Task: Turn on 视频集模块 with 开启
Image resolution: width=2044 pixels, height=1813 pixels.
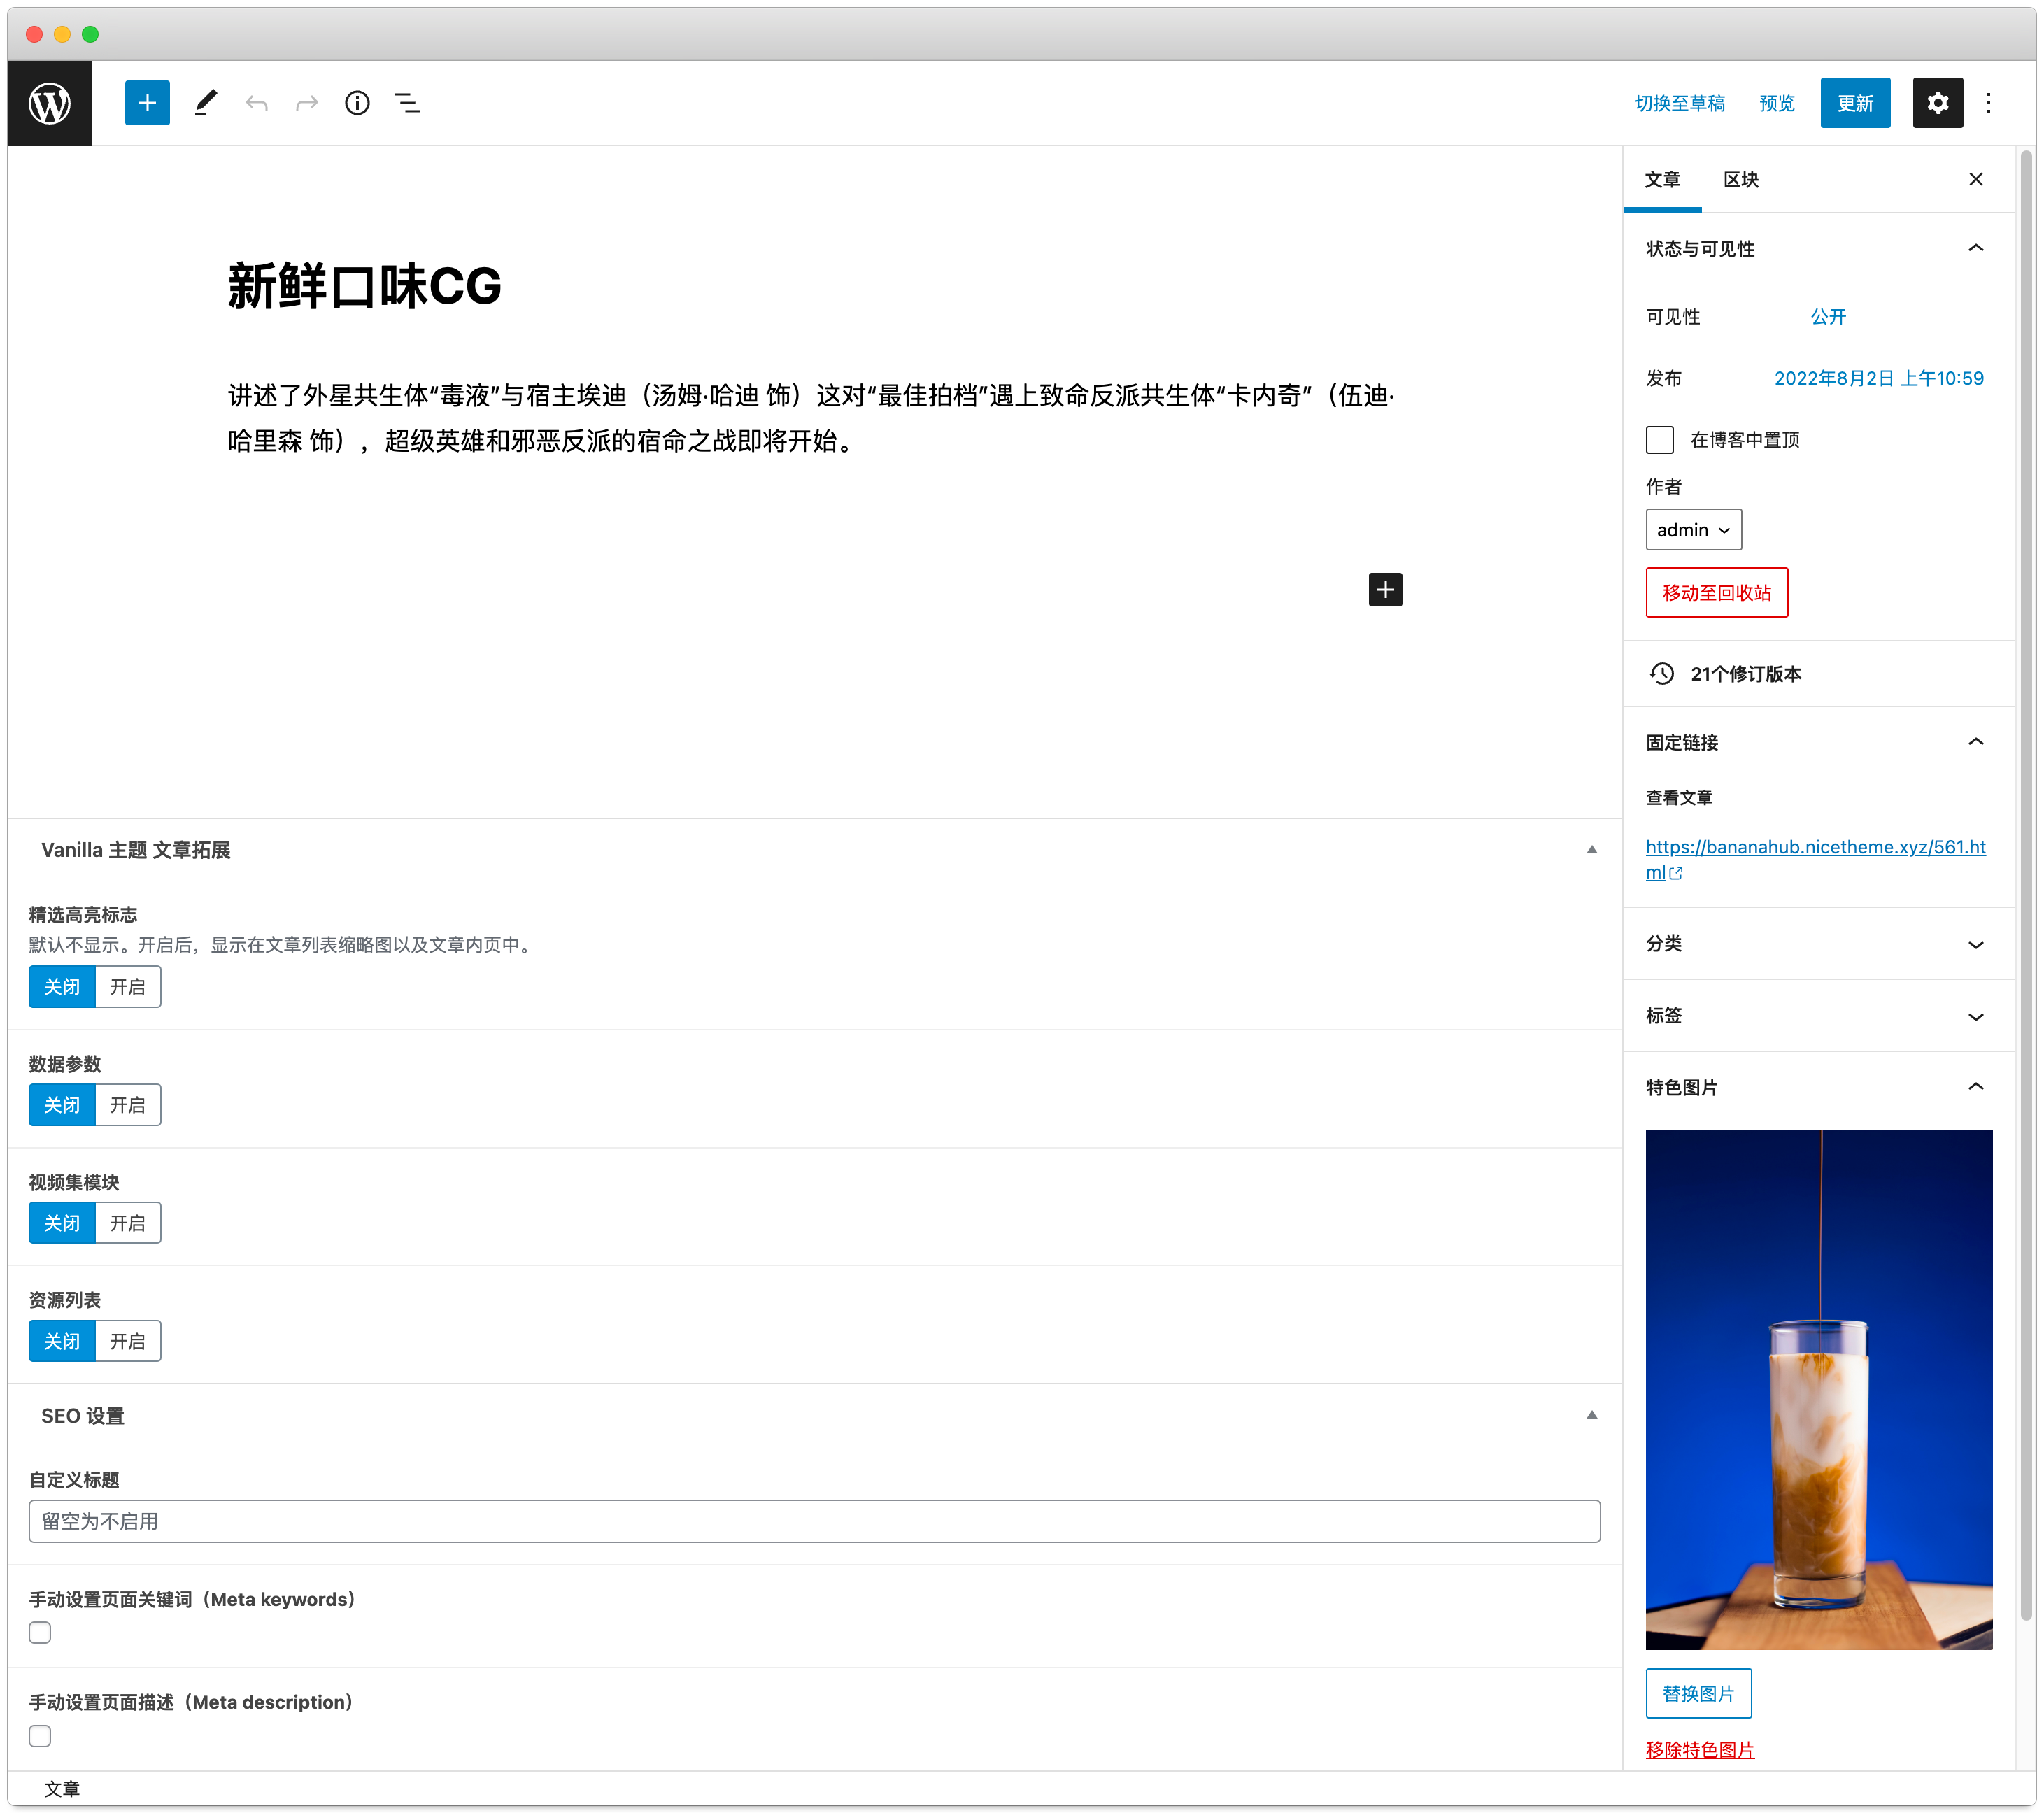Action: pos(128,1223)
